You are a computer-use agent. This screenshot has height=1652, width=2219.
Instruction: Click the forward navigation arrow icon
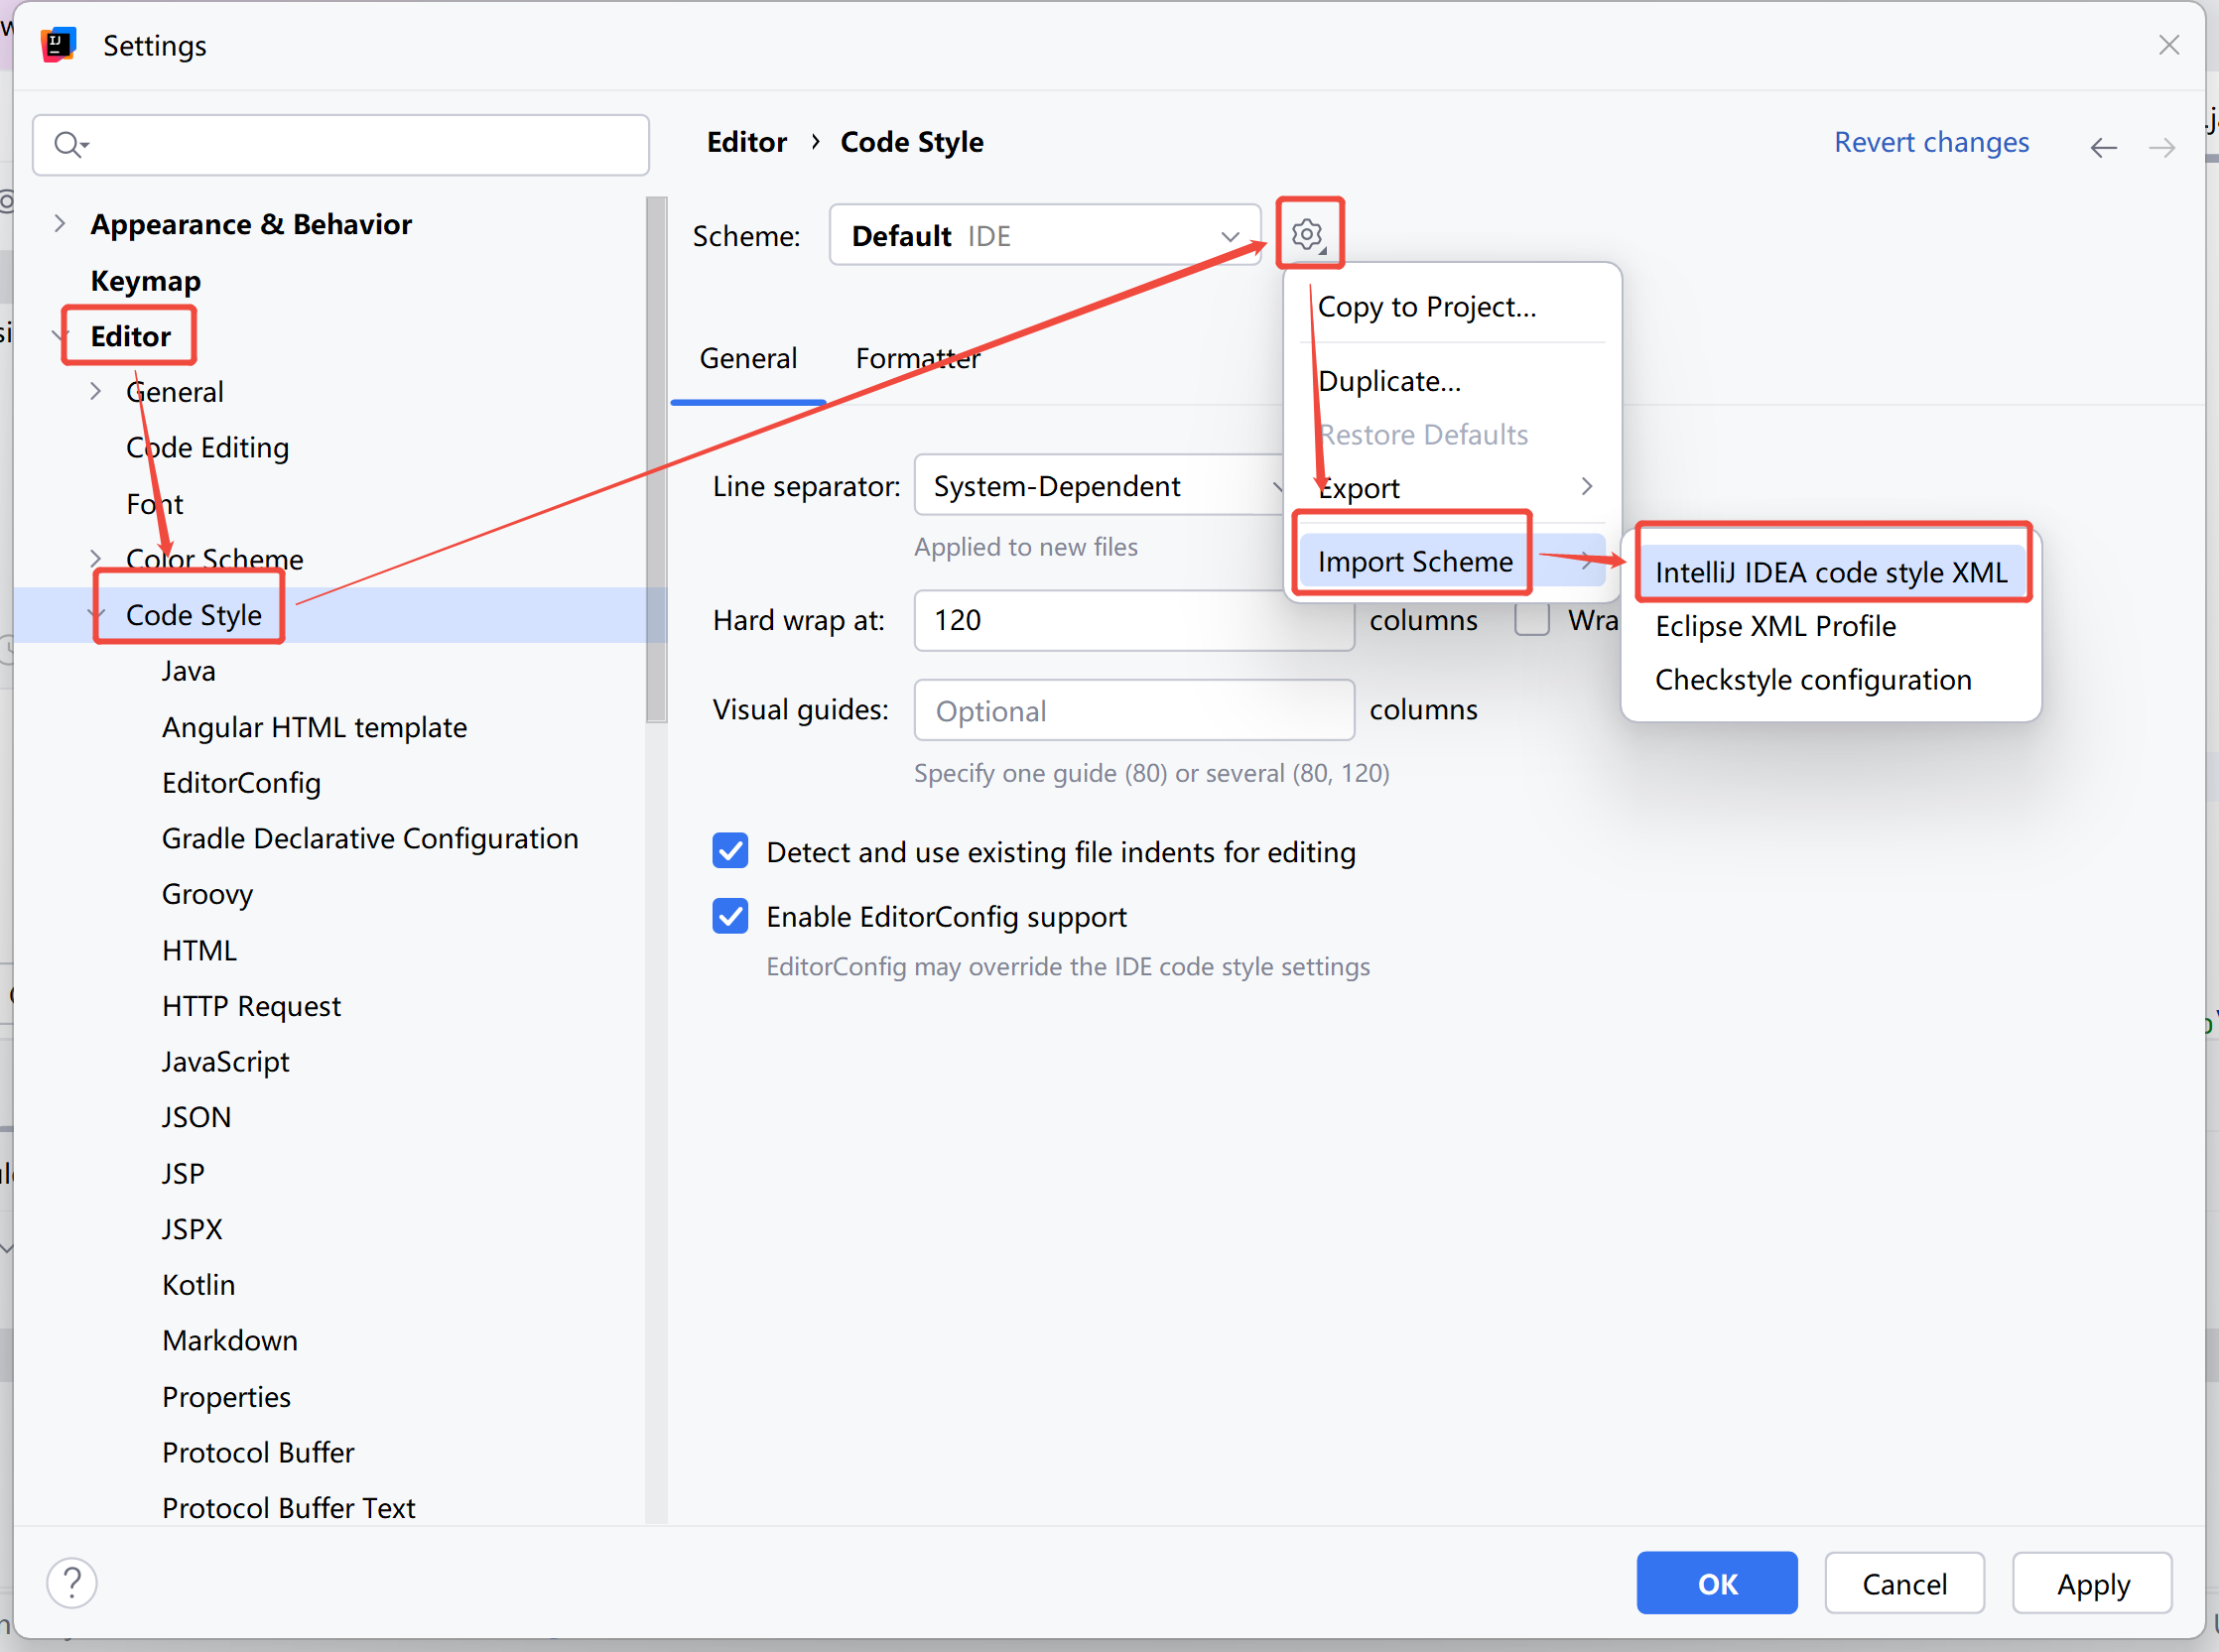2161,148
